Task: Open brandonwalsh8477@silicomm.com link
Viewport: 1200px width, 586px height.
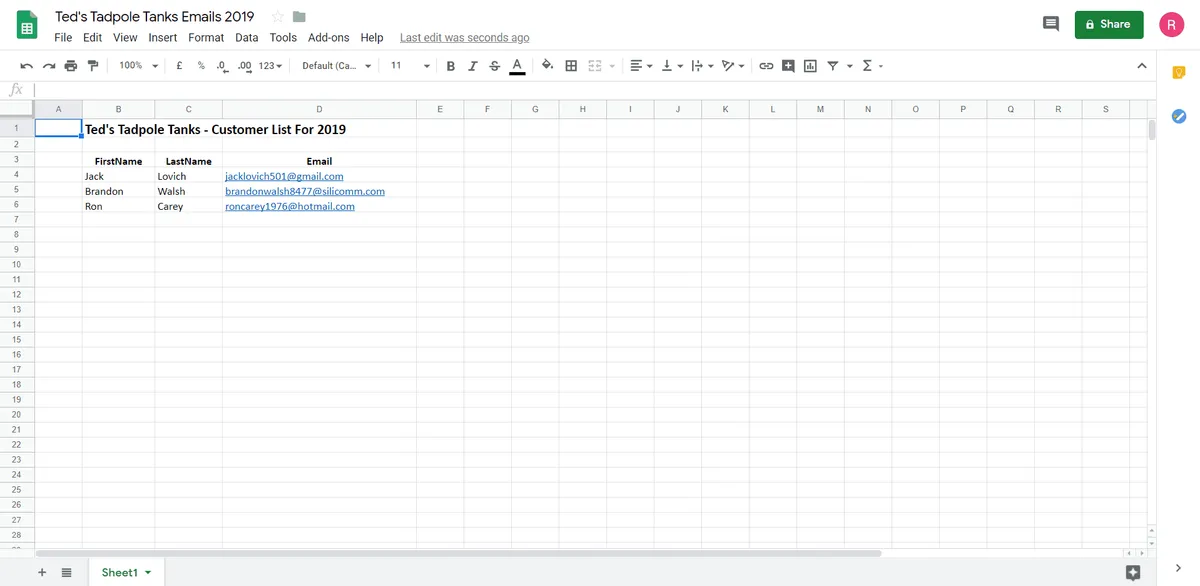Action: 305,191
